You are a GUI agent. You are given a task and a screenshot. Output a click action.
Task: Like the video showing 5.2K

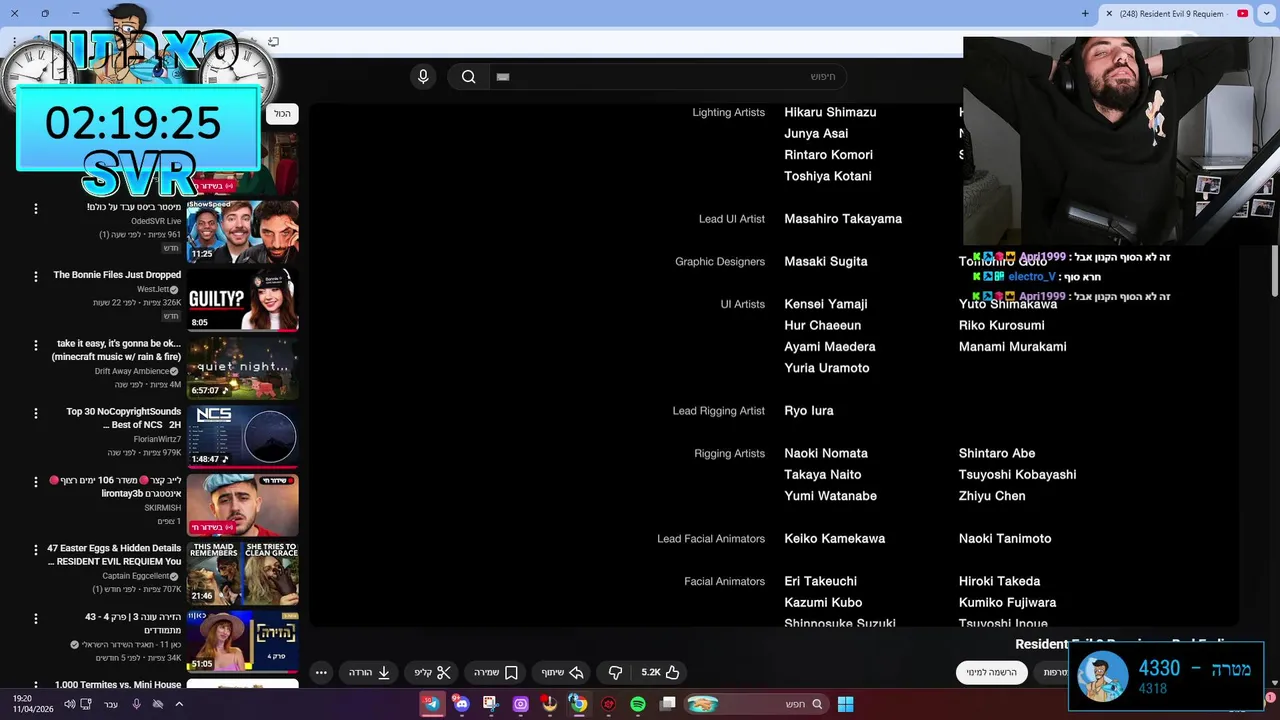click(x=661, y=673)
